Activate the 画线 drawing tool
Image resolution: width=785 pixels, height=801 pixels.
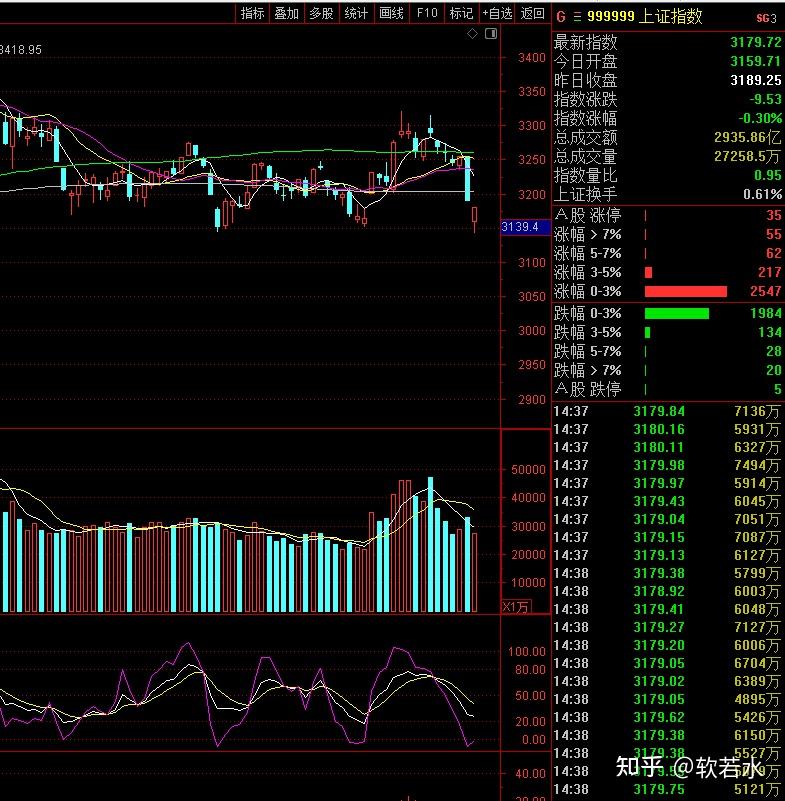(391, 13)
